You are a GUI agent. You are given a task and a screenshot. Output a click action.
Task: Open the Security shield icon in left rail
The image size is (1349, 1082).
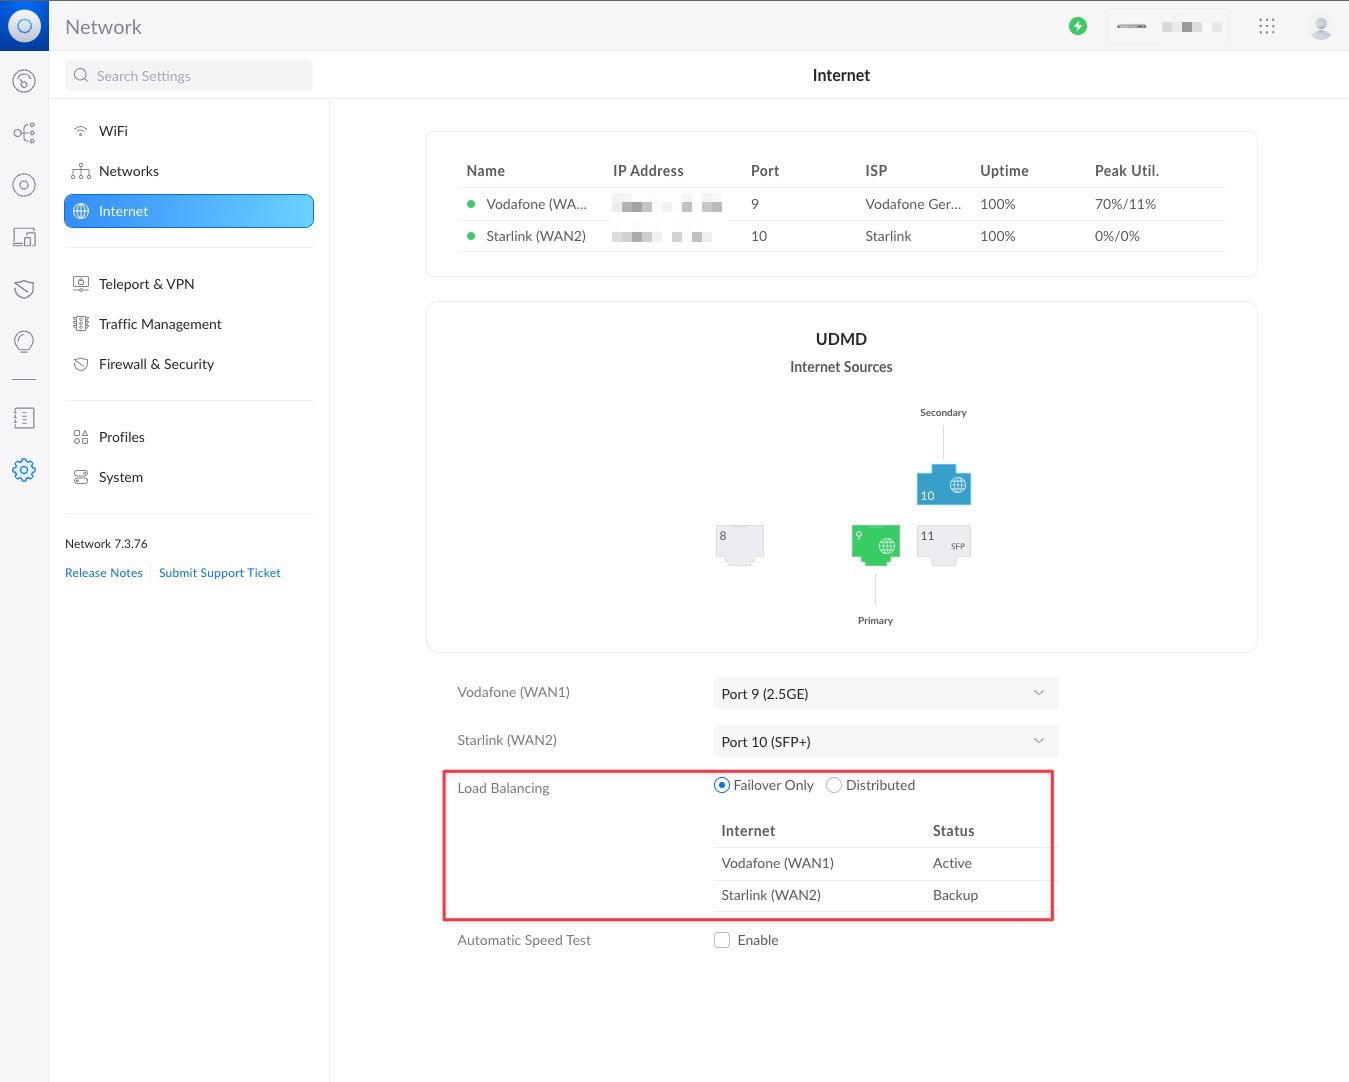[24, 289]
